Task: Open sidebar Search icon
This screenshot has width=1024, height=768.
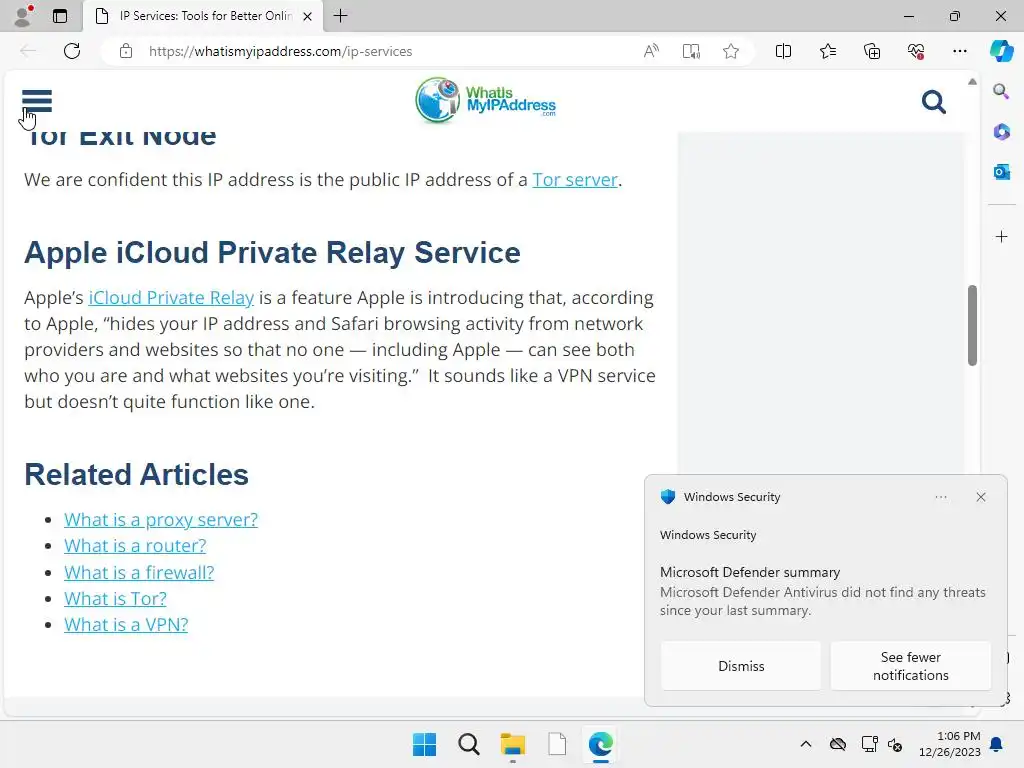Action: [1001, 91]
